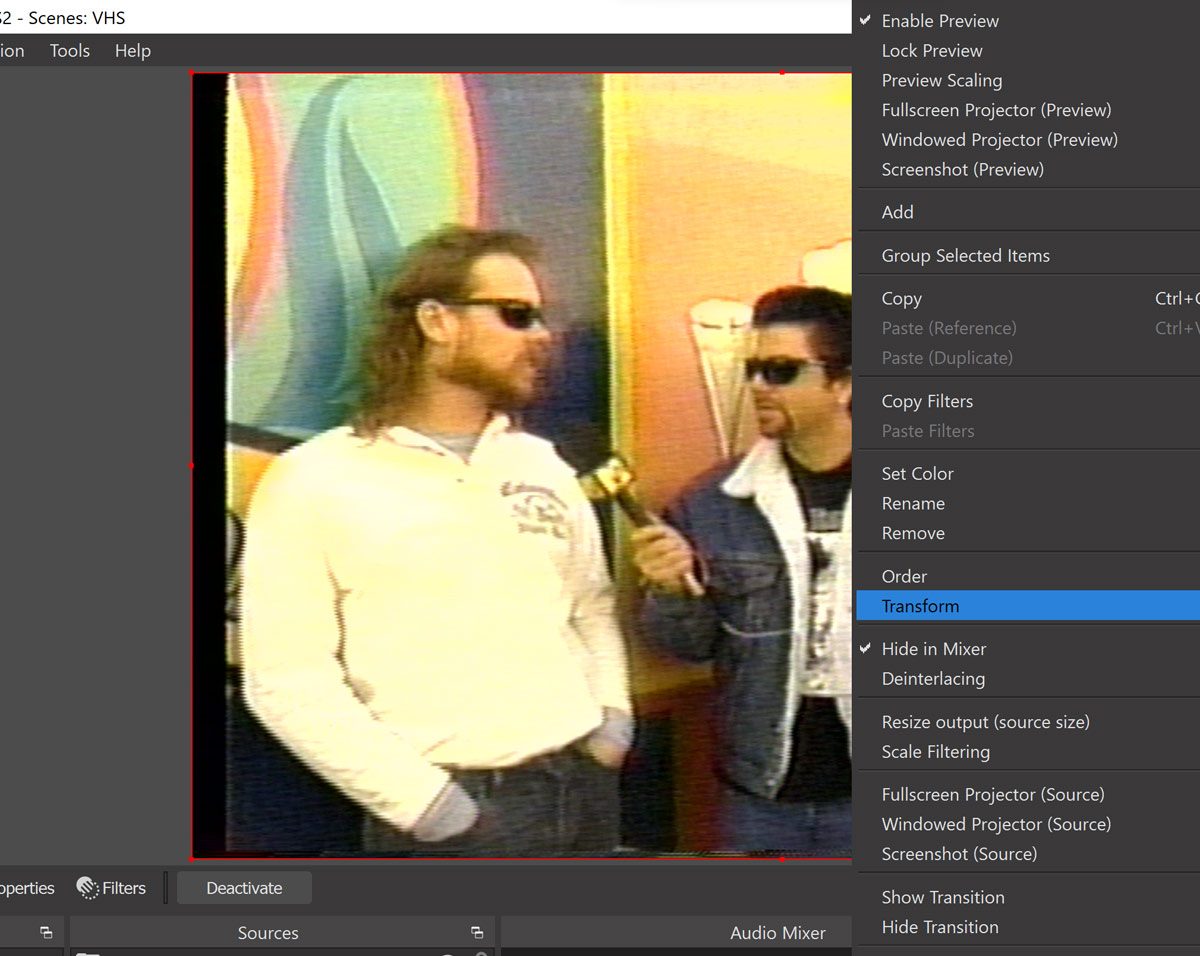Expand the Deinterlacing submenu

click(x=933, y=679)
